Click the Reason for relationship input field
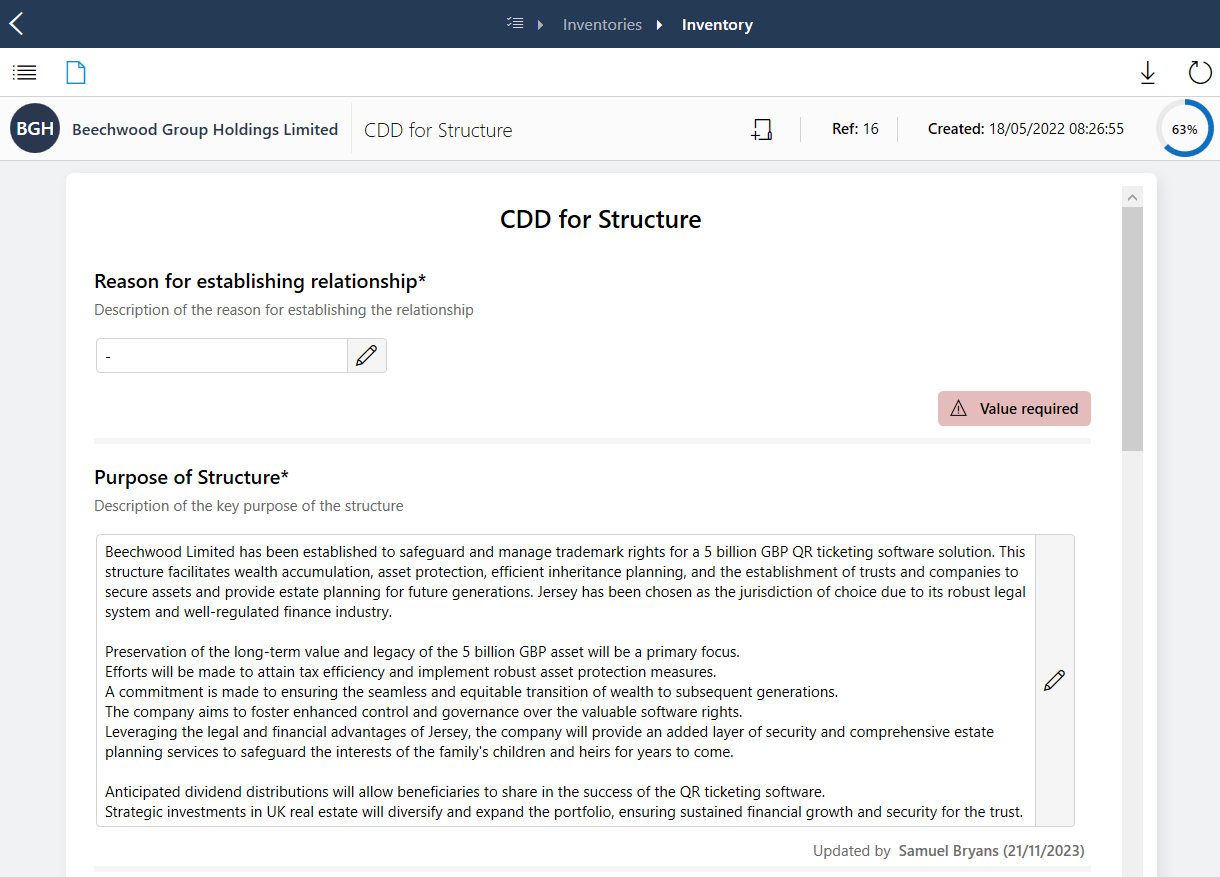This screenshot has width=1220, height=877. click(222, 355)
